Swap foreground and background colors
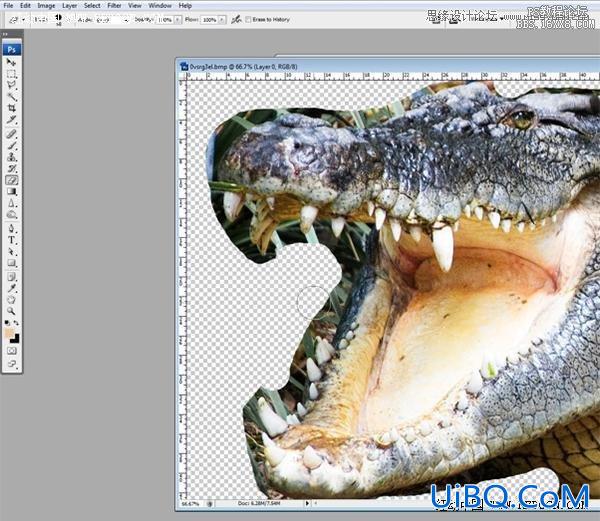 point(16,323)
